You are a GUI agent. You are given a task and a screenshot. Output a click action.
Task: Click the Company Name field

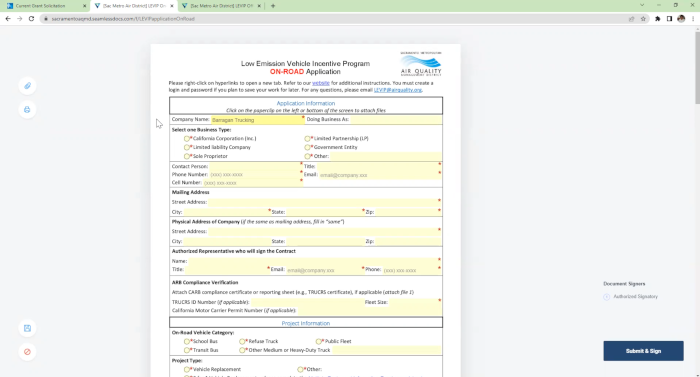257,120
